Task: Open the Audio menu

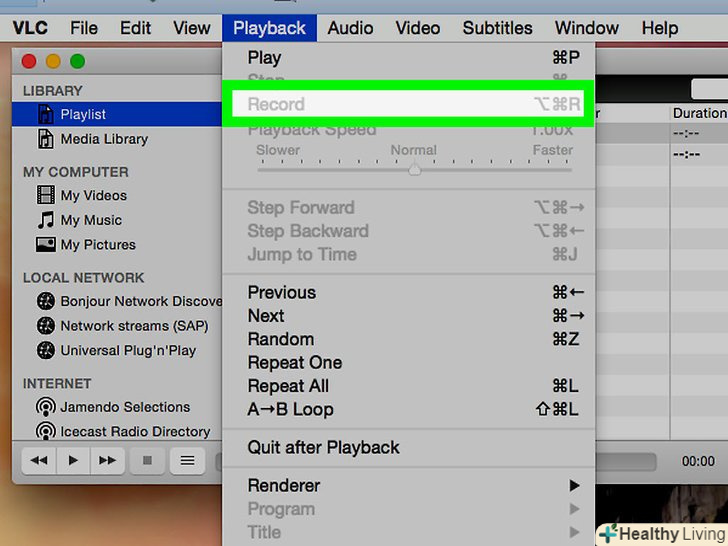Action: [350, 28]
